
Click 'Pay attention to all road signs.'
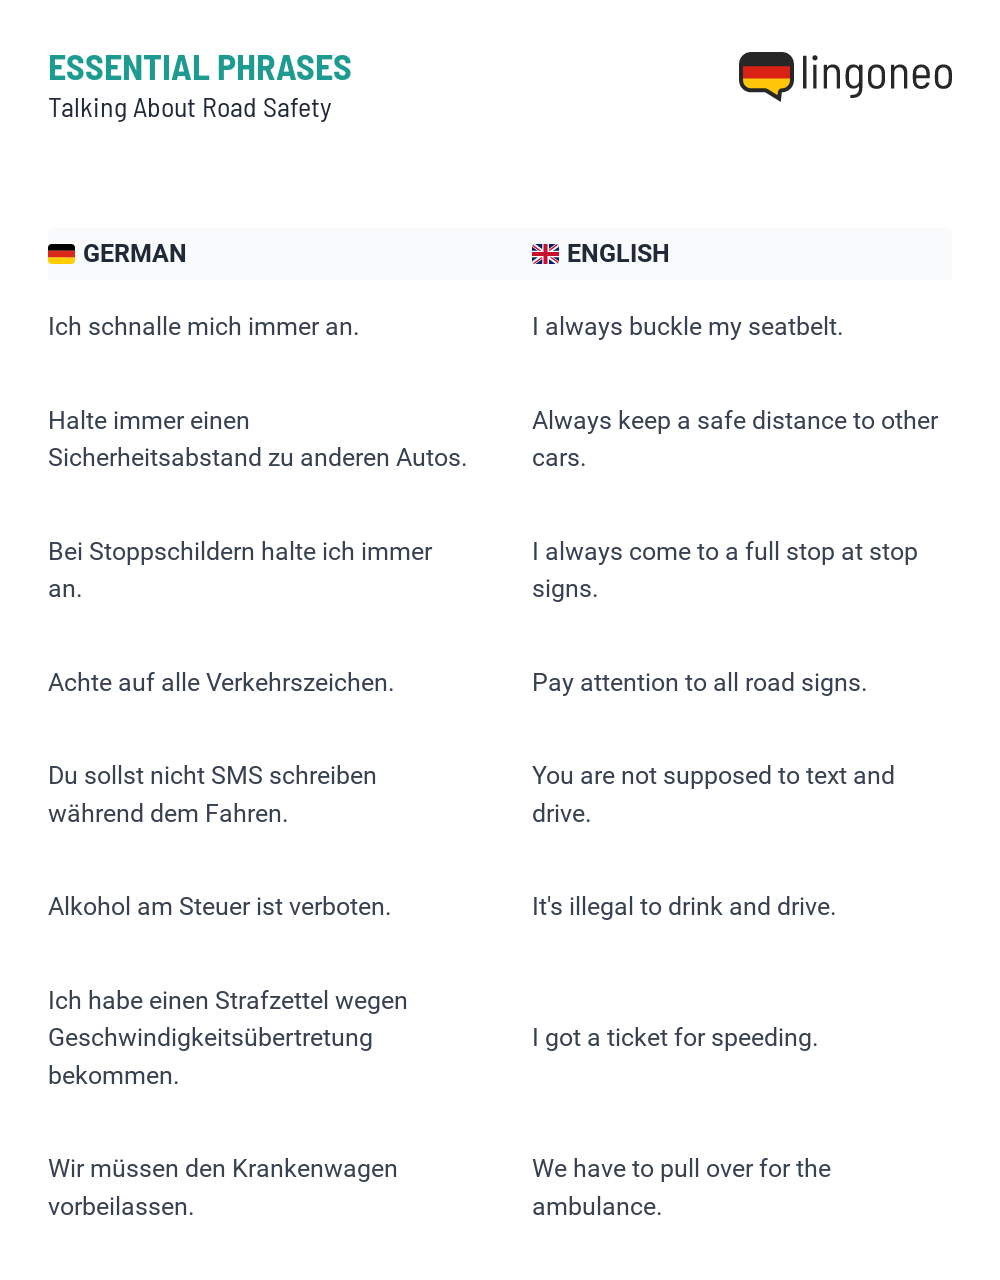tap(699, 683)
